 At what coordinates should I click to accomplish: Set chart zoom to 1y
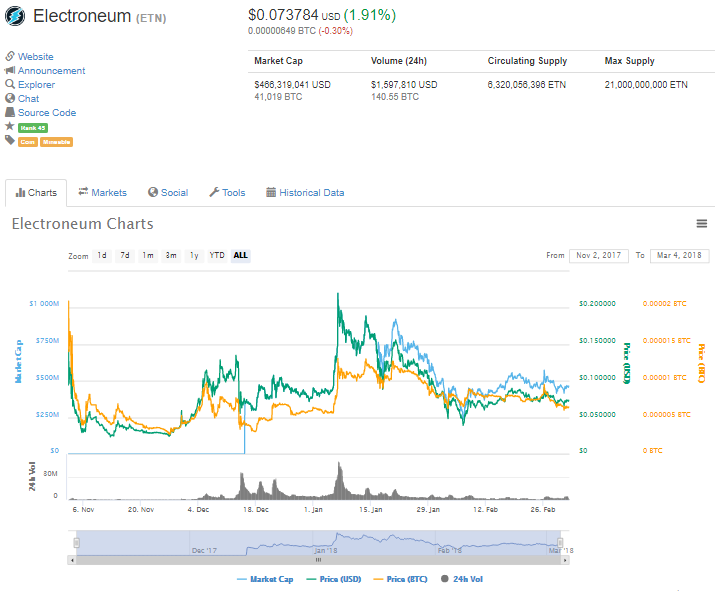coord(194,255)
